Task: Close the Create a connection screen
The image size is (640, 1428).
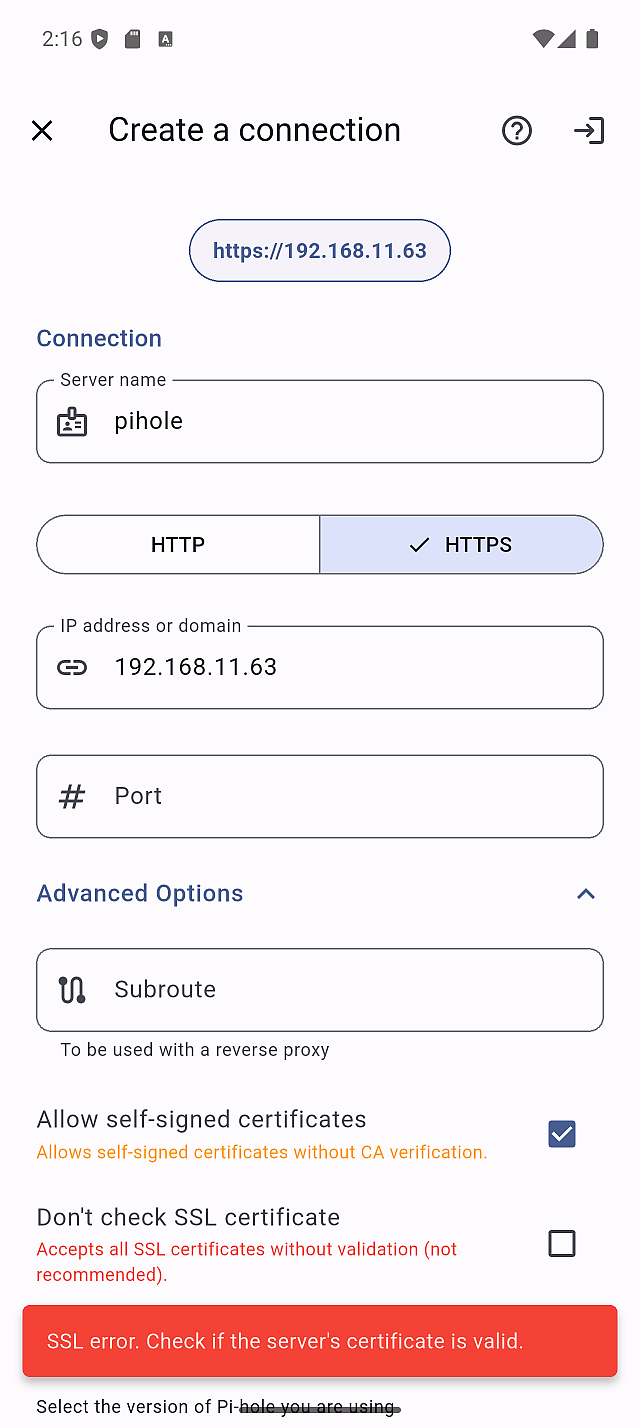Action: click(x=42, y=131)
